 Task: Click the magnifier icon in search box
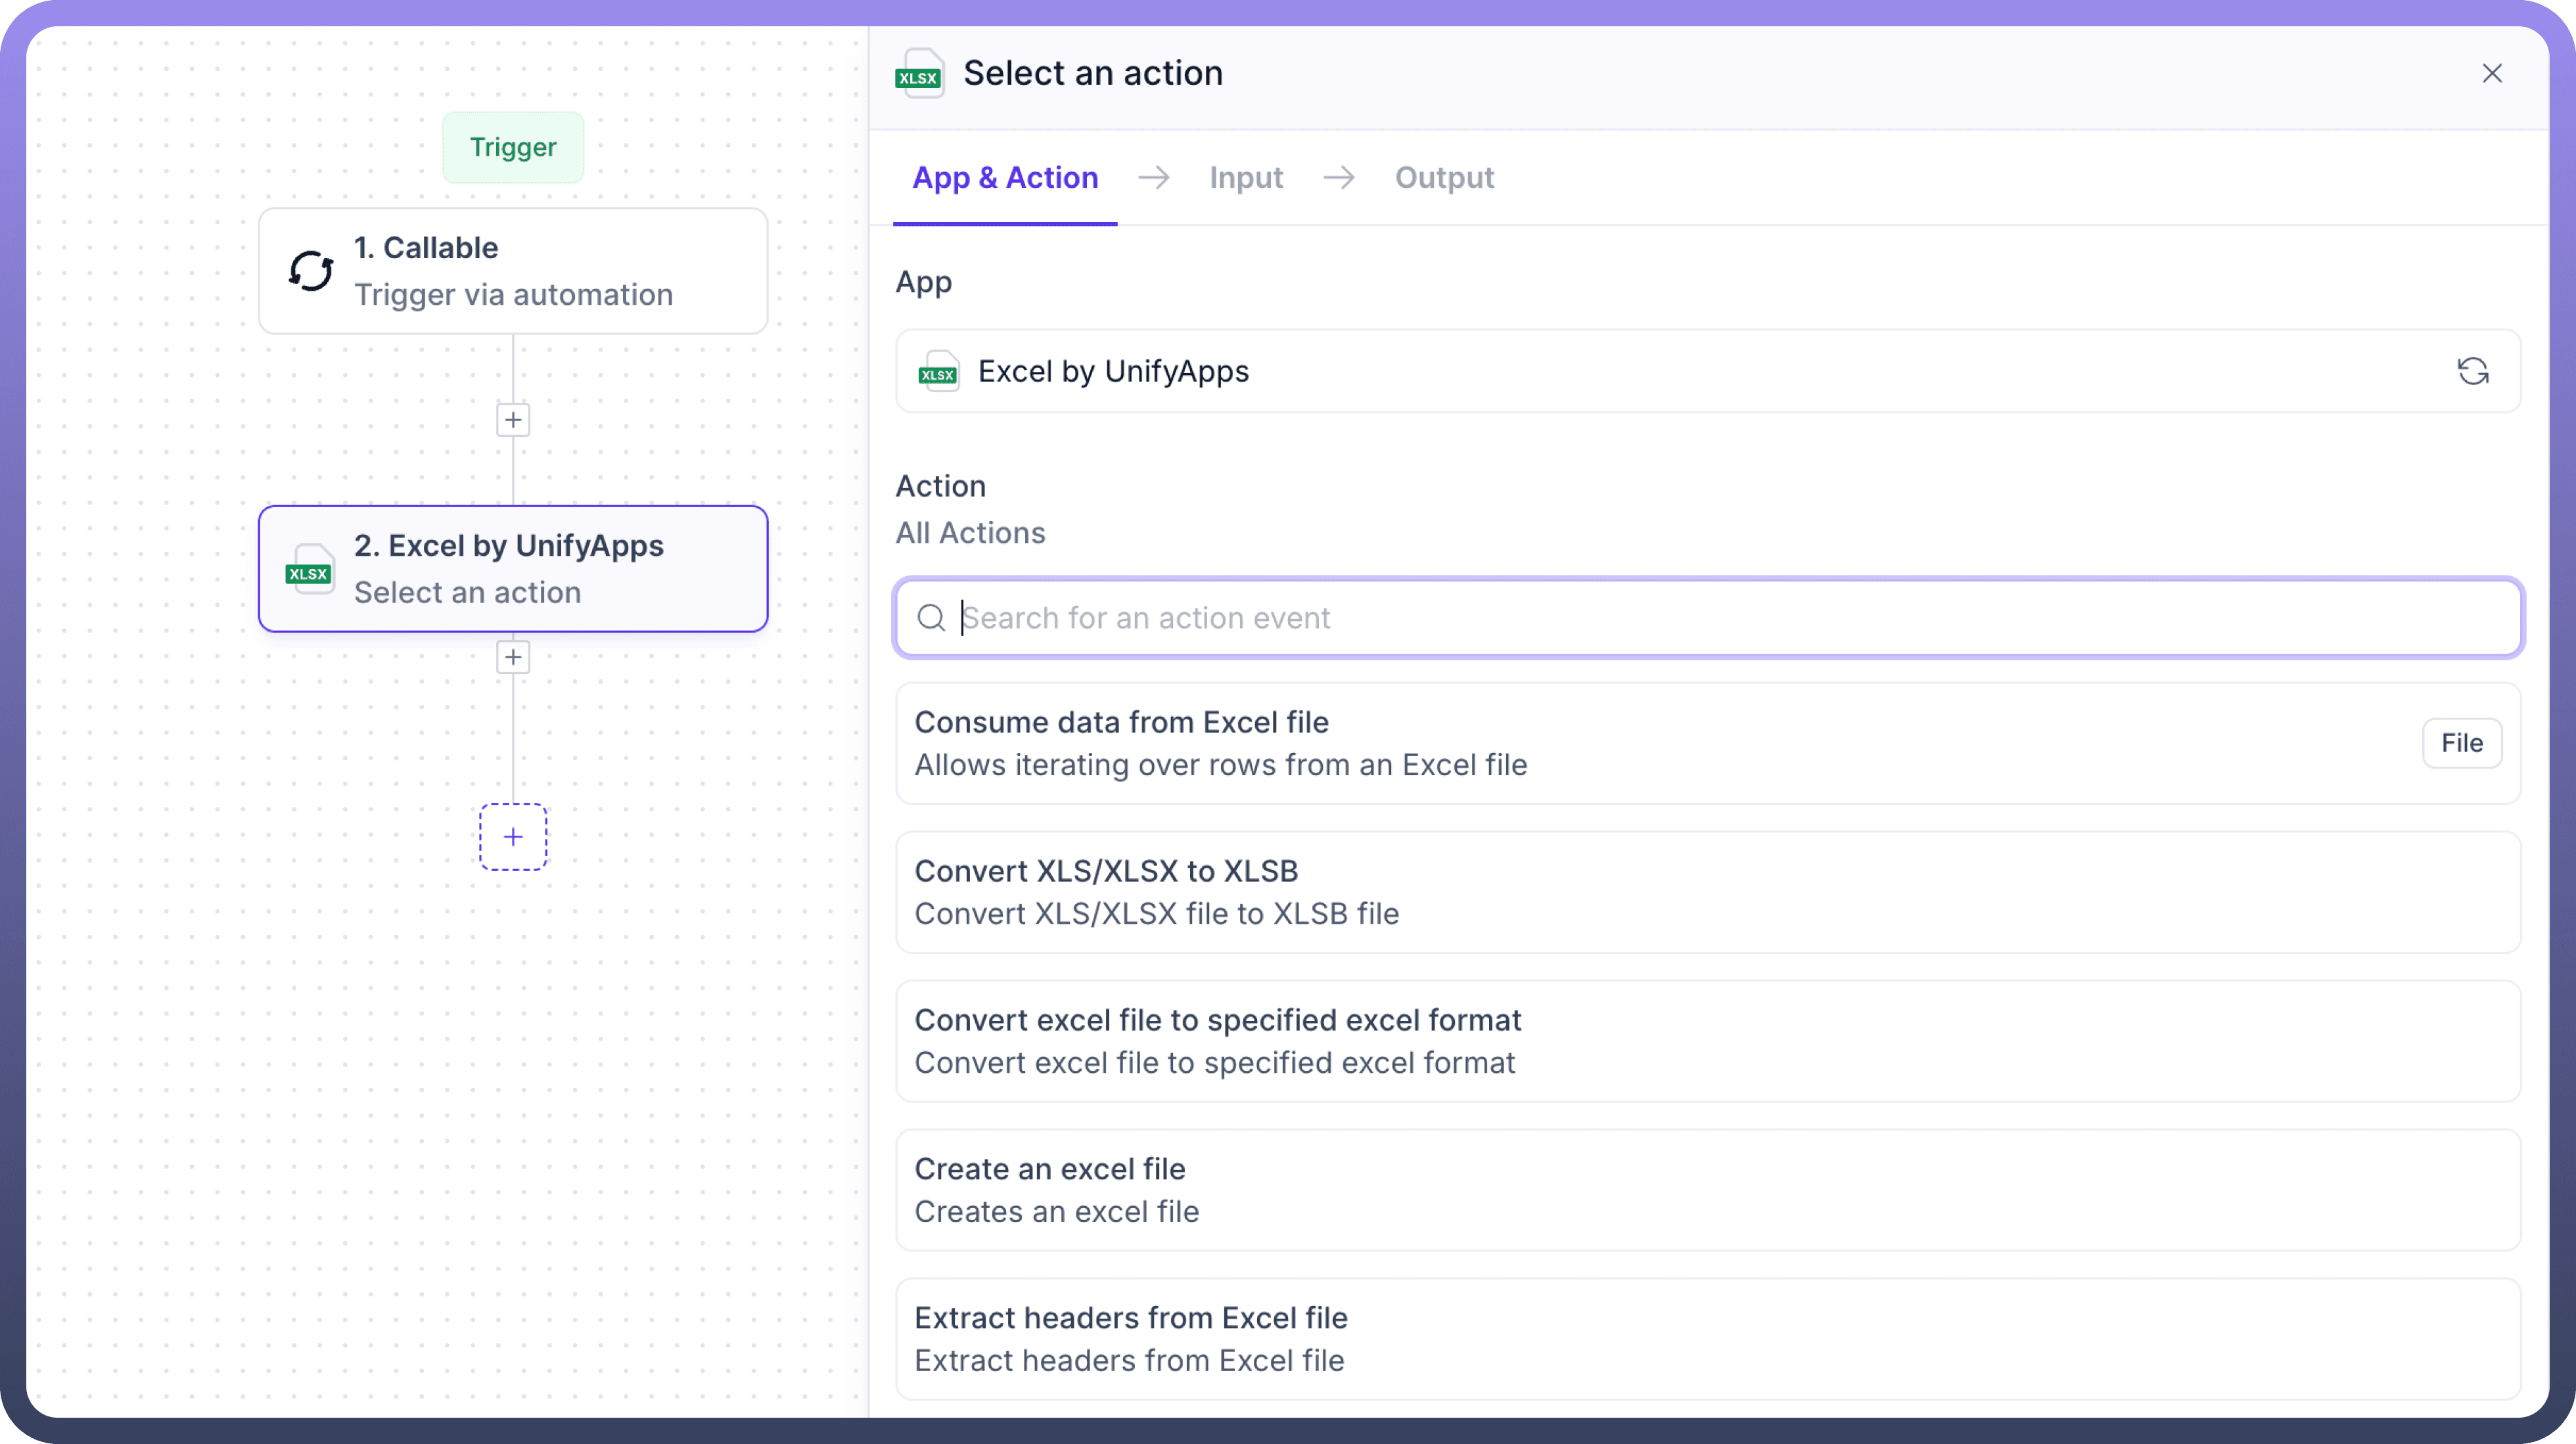click(931, 618)
